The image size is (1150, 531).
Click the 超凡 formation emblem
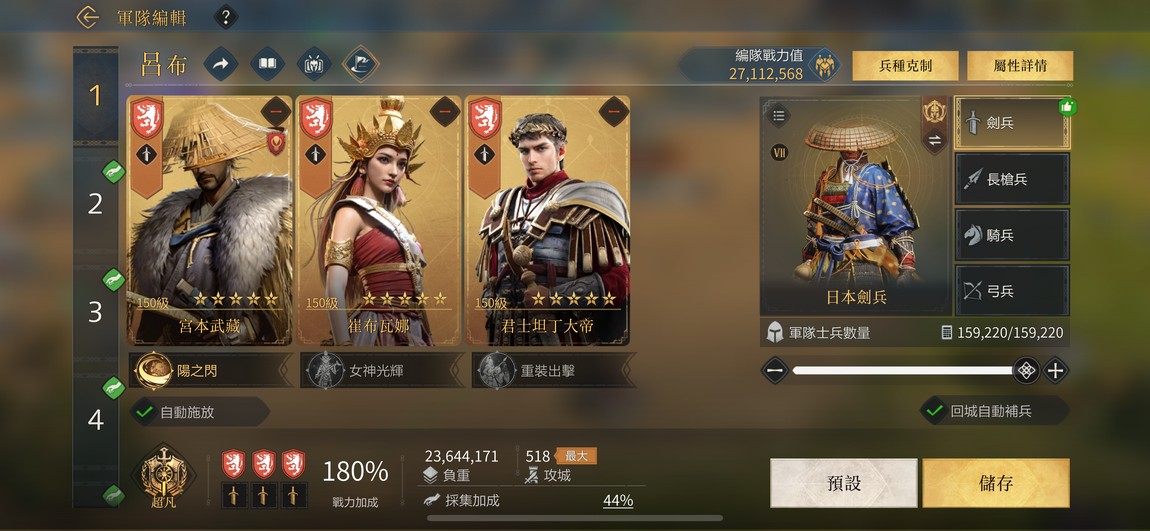coord(163,475)
